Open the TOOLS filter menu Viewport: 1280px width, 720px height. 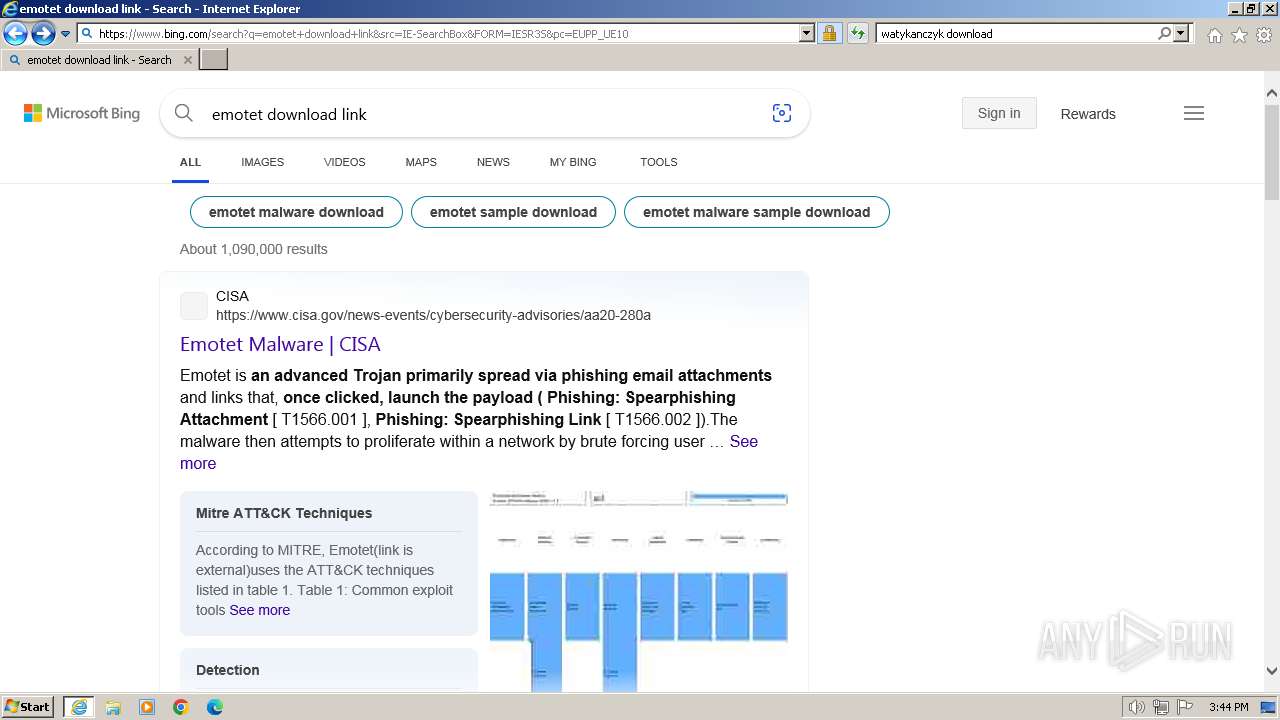click(x=659, y=162)
